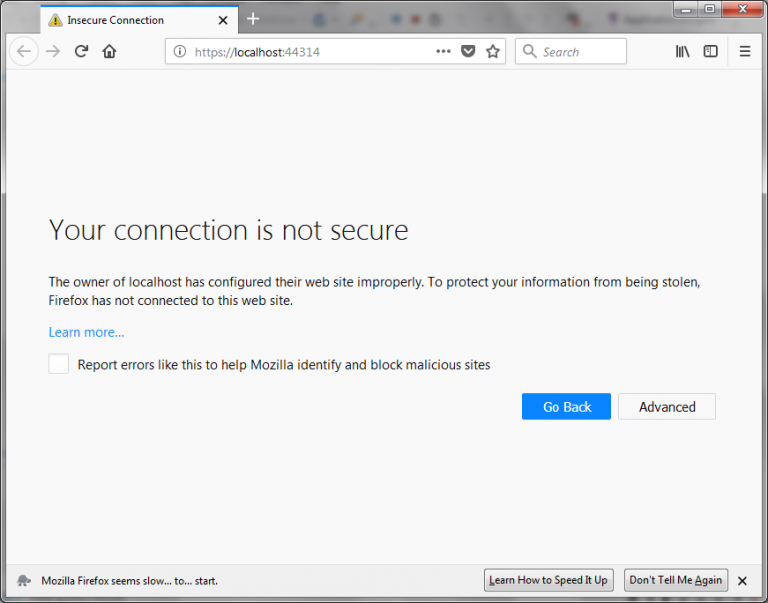
Task: Go to the Home page
Action: (110, 52)
